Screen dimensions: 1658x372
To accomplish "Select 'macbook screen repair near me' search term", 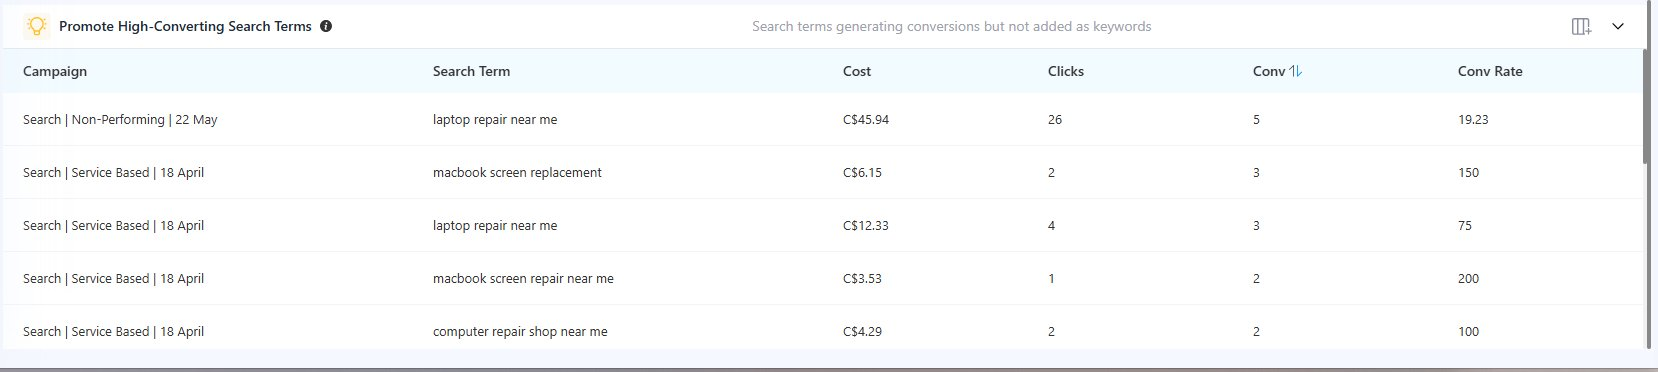I will (x=523, y=278).
